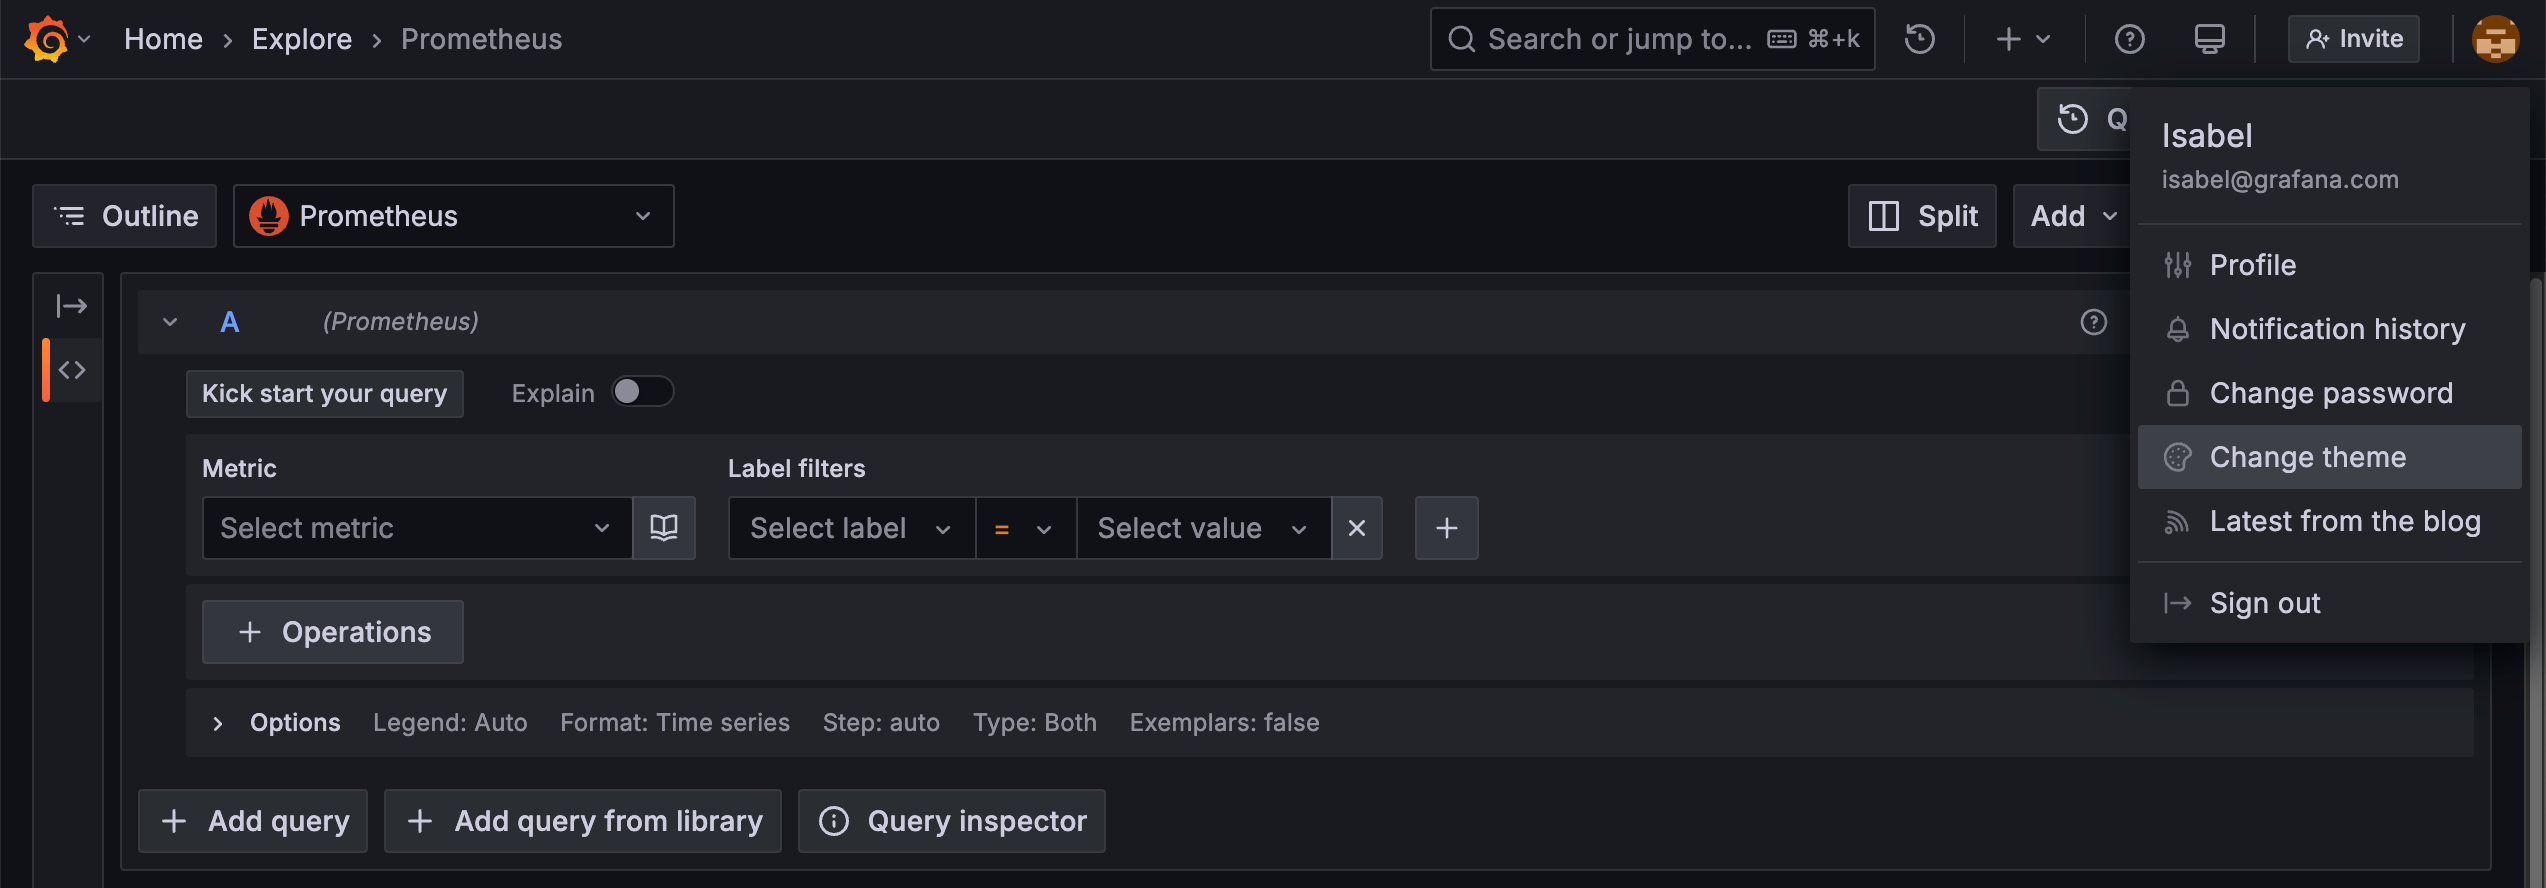Open the metrics explorer book icon
The height and width of the screenshot is (888, 2546).
tap(664, 528)
